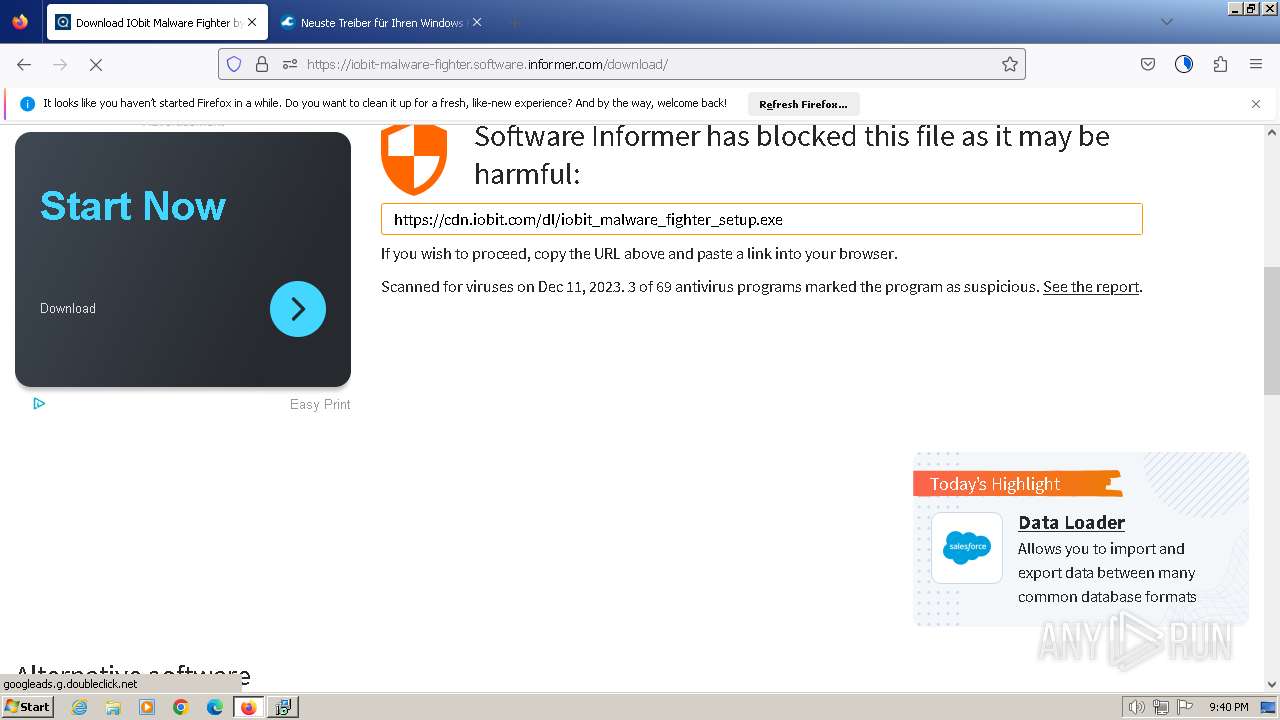1280x720 pixels.
Task: Click the Salesforce Data Loader icon
Action: [967, 548]
